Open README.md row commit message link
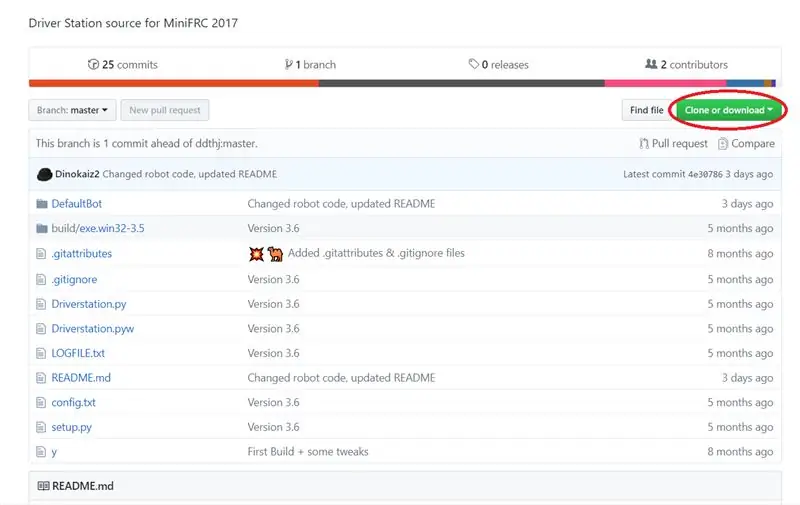 pyautogui.click(x=341, y=378)
